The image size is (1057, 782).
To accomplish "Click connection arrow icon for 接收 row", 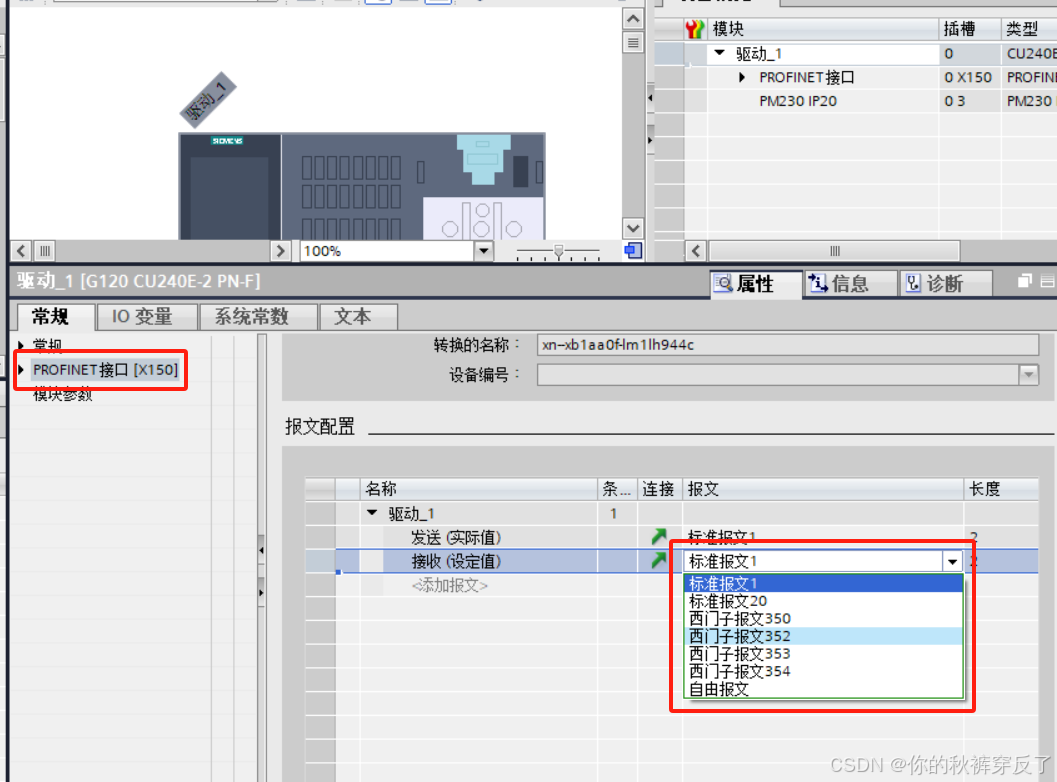I will coord(659,560).
